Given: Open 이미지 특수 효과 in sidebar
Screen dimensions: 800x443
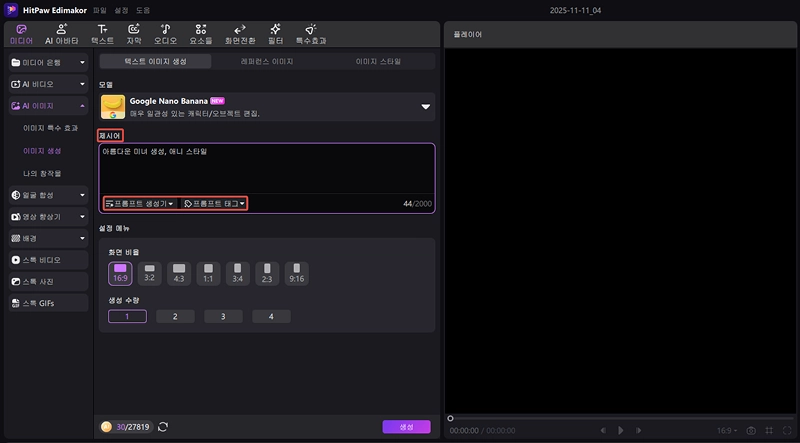Looking at the screenshot, I should pyautogui.click(x=51, y=128).
